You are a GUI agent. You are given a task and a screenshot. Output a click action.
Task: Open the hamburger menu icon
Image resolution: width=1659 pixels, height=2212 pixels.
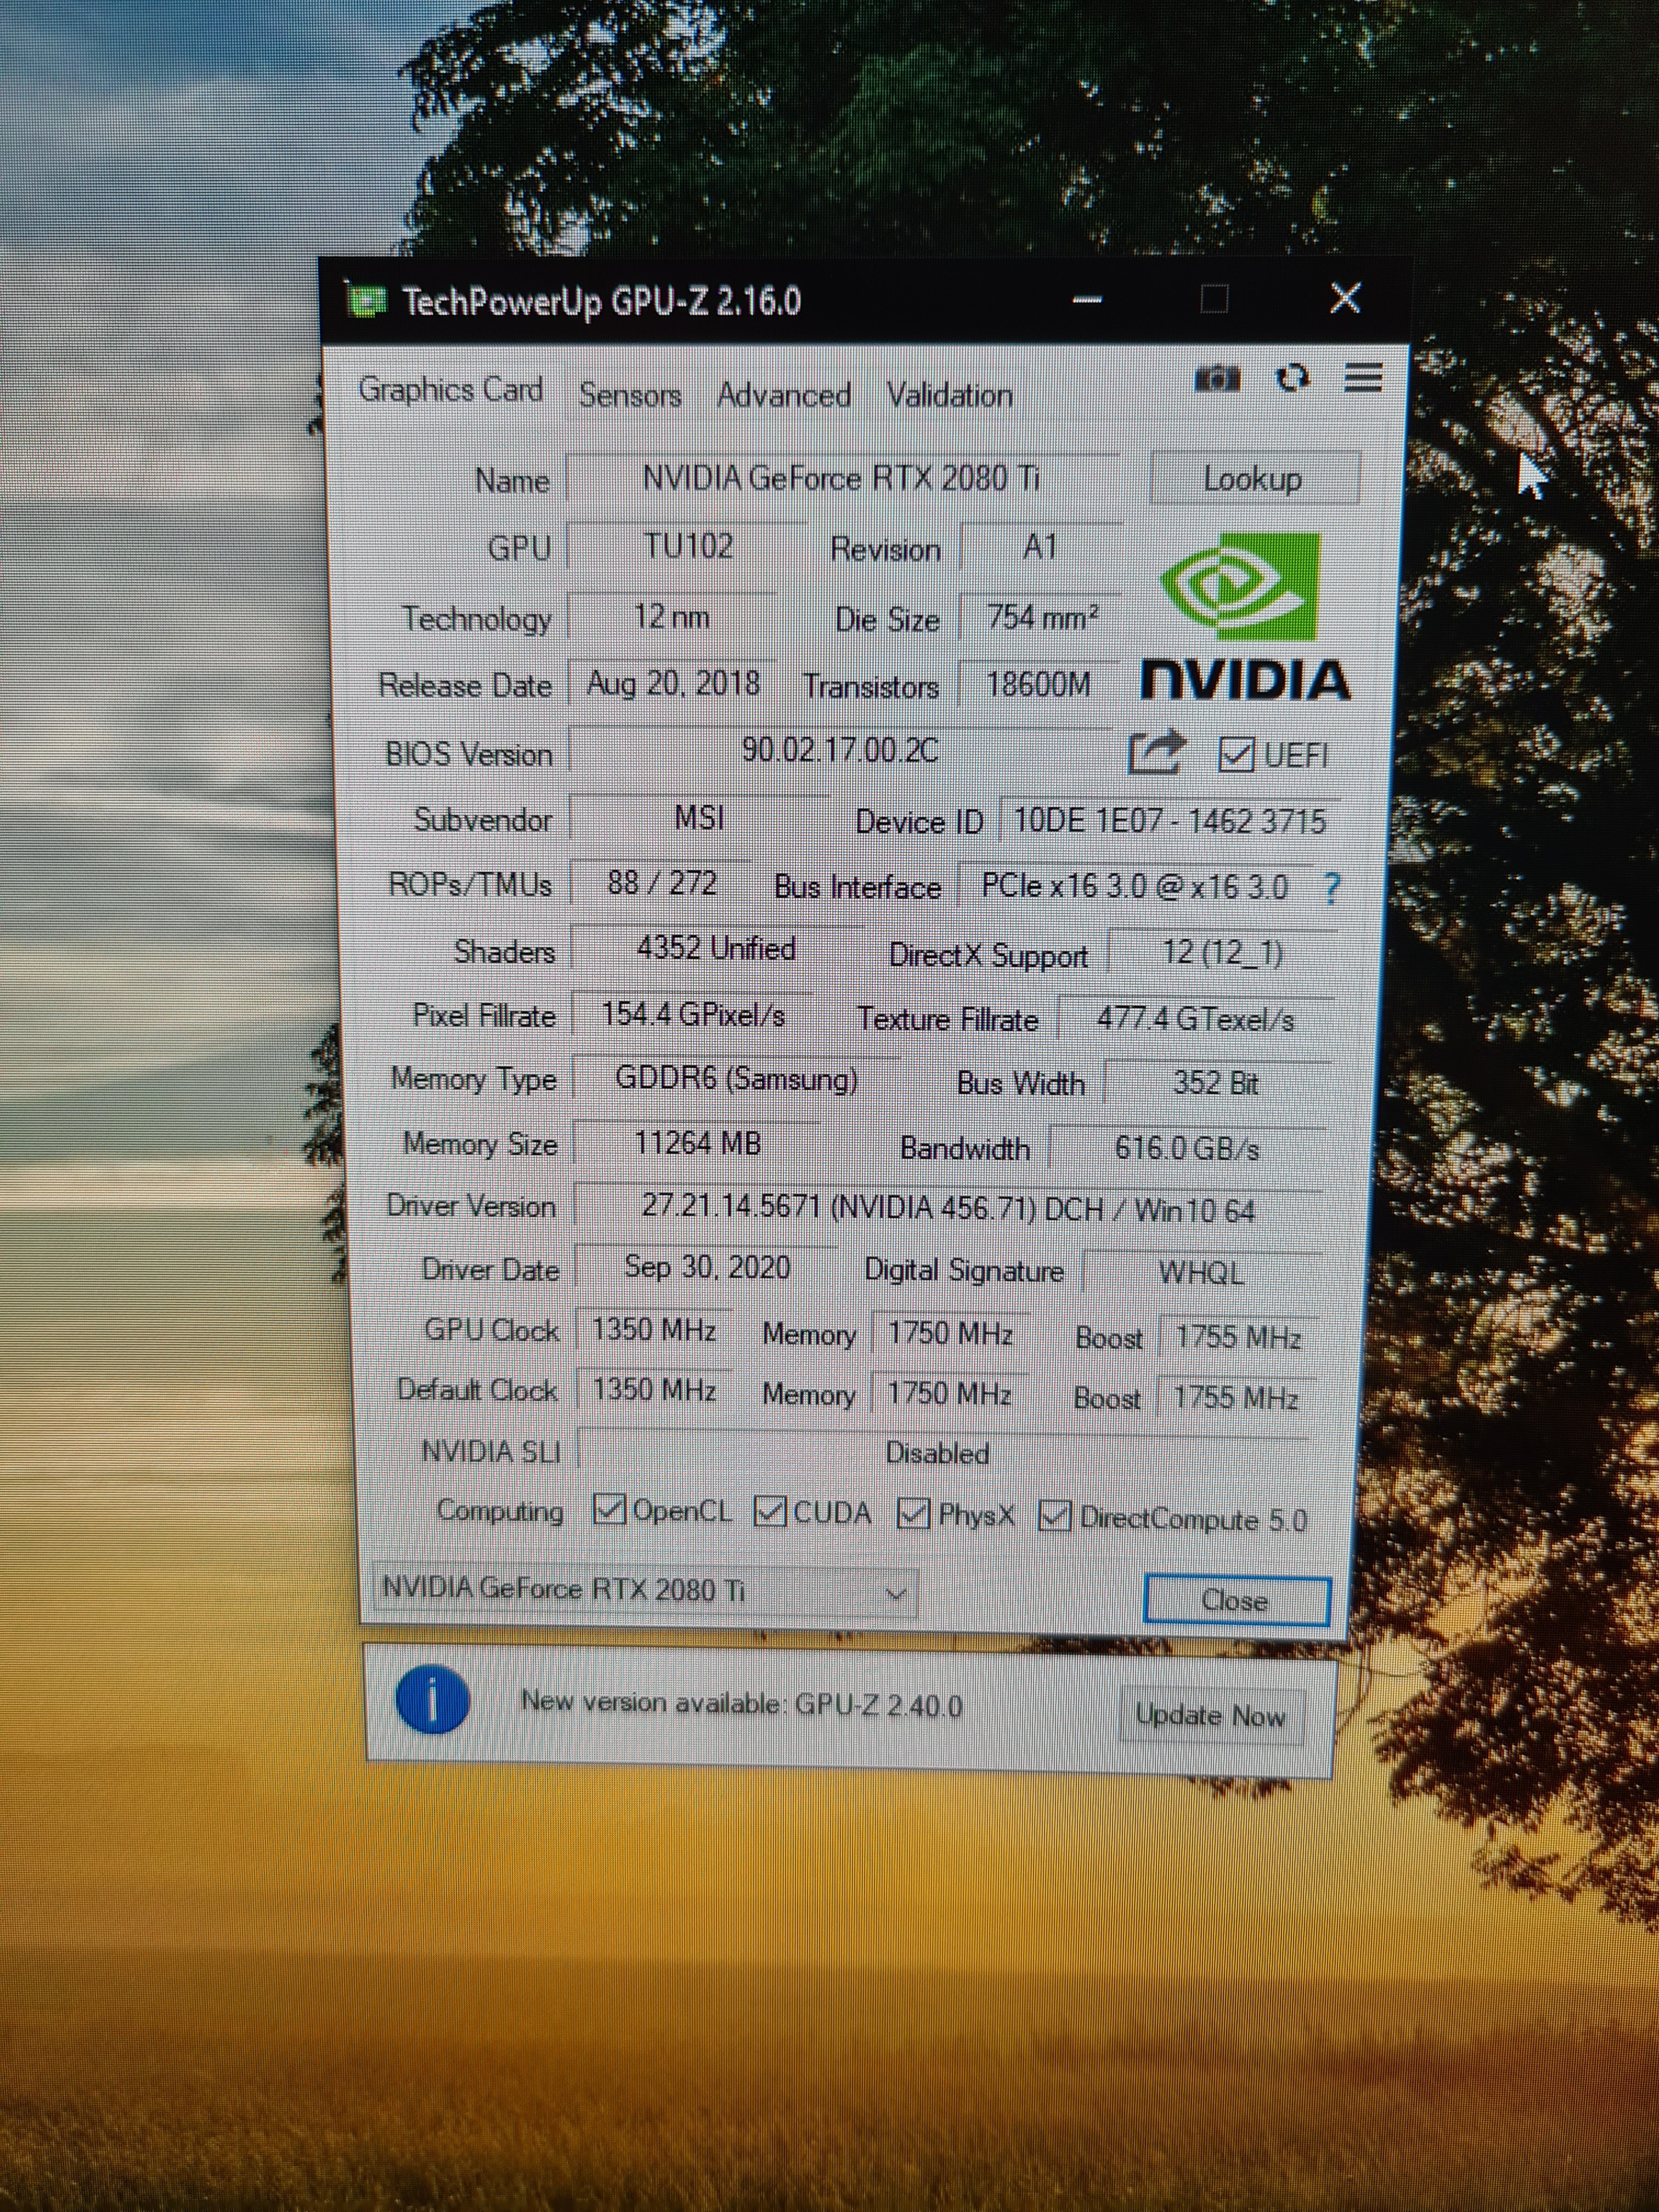[x=1363, y=377]
